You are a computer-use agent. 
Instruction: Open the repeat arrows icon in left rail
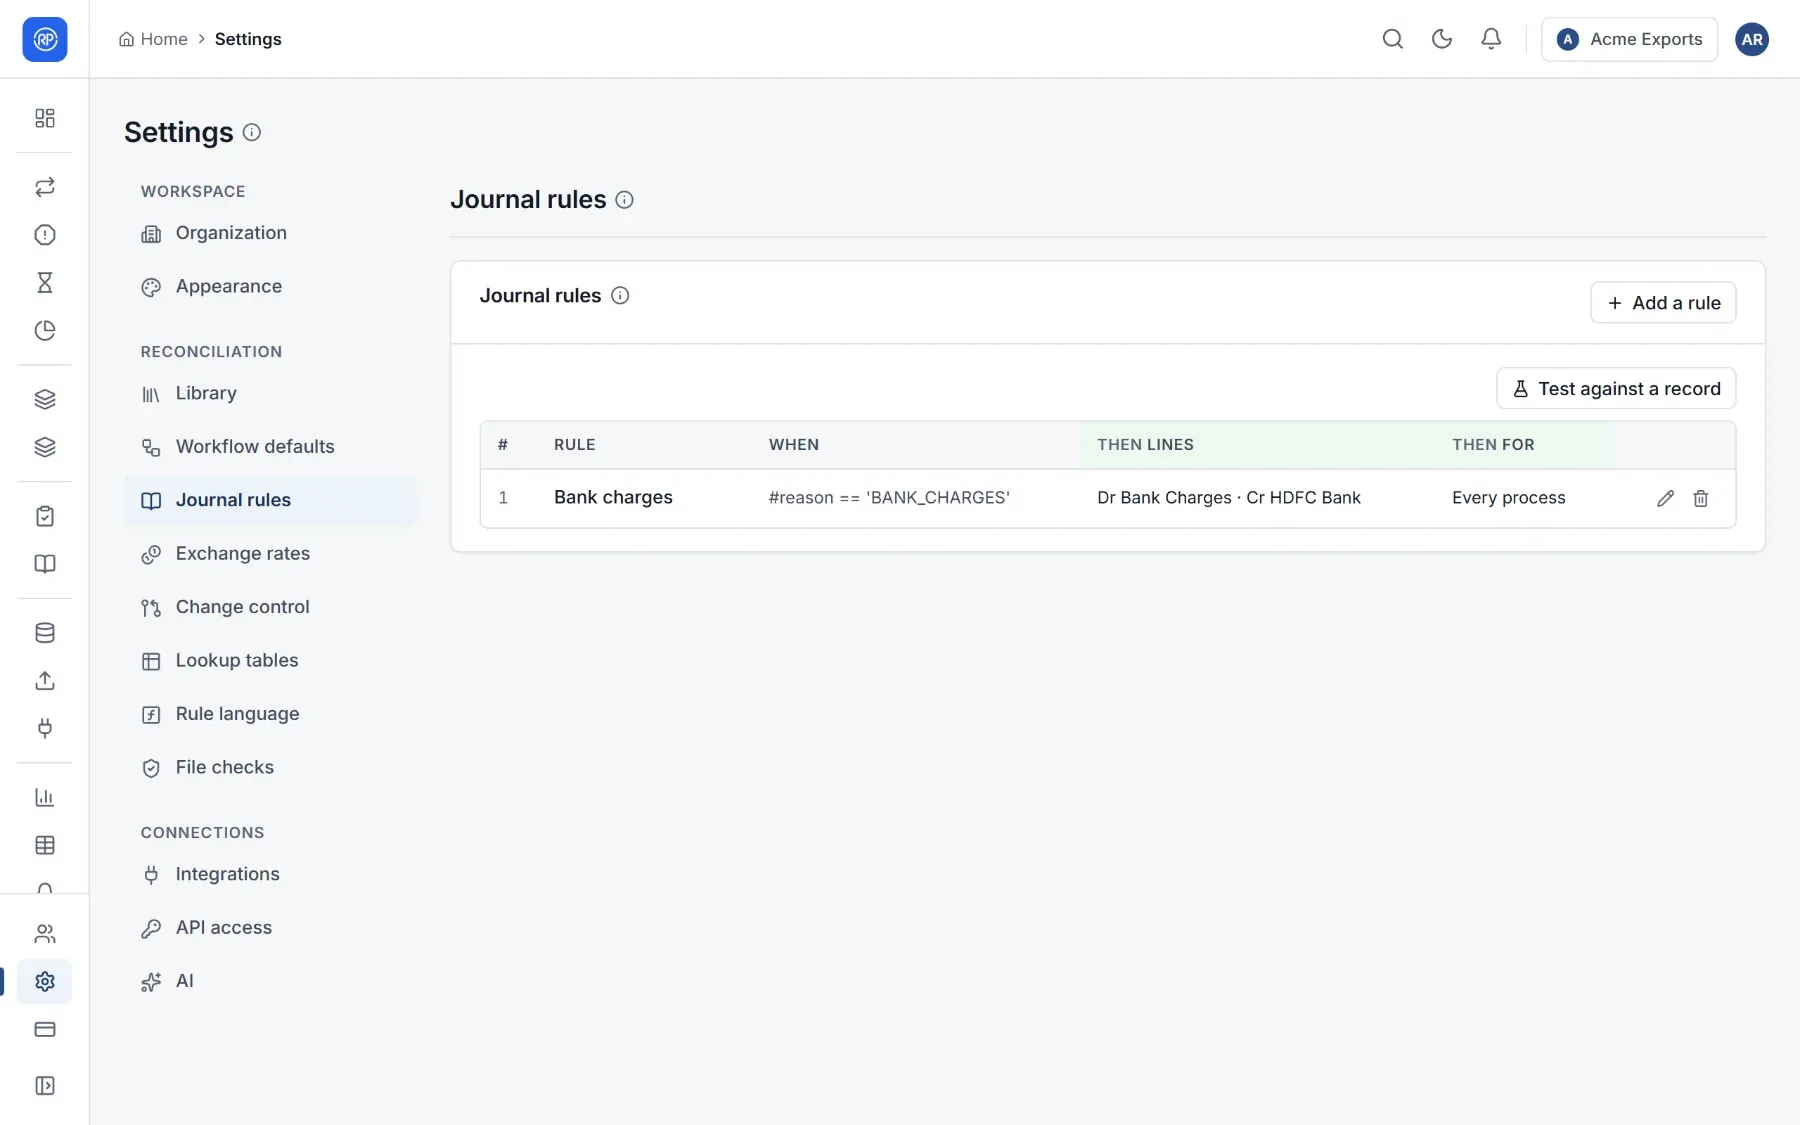[45, 187]
